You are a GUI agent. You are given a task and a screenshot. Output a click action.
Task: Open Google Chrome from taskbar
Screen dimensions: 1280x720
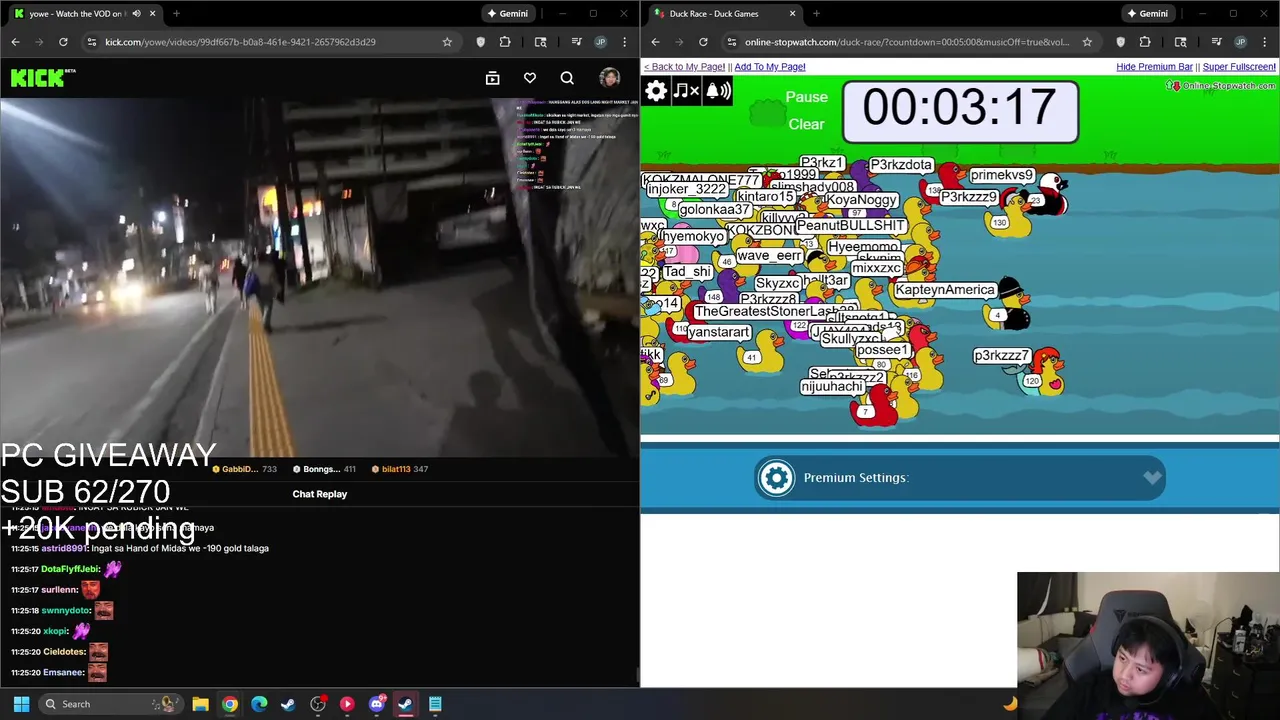230,704
